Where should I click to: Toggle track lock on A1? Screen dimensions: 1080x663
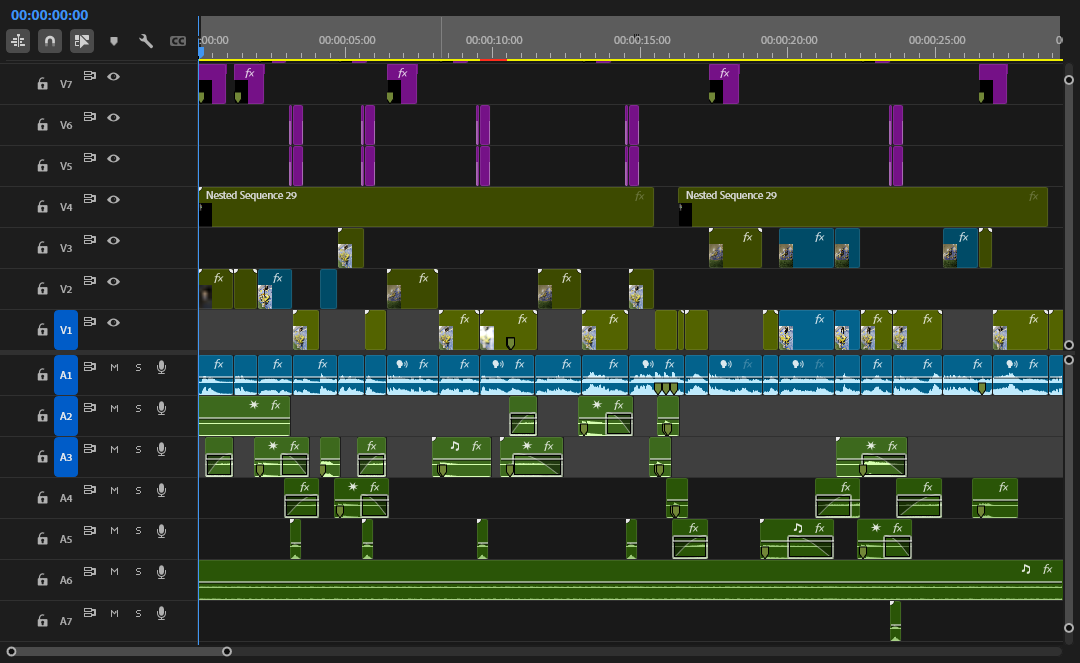coord(42,375)
